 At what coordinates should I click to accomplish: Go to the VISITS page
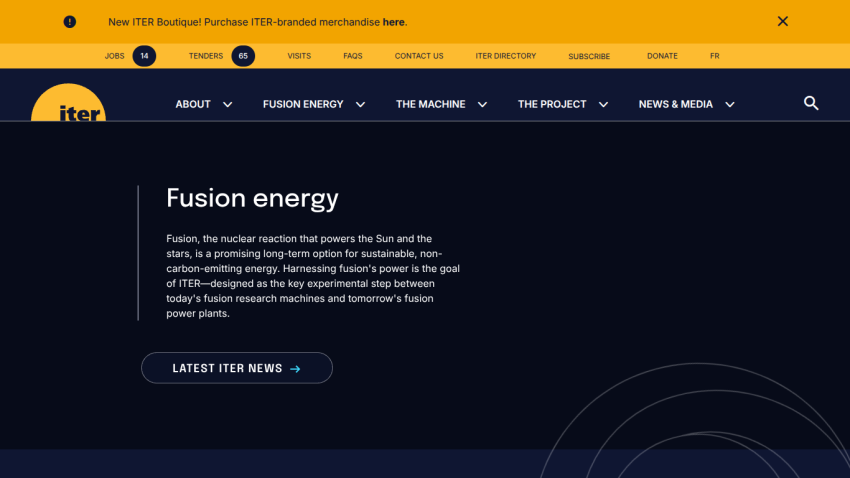299,56
